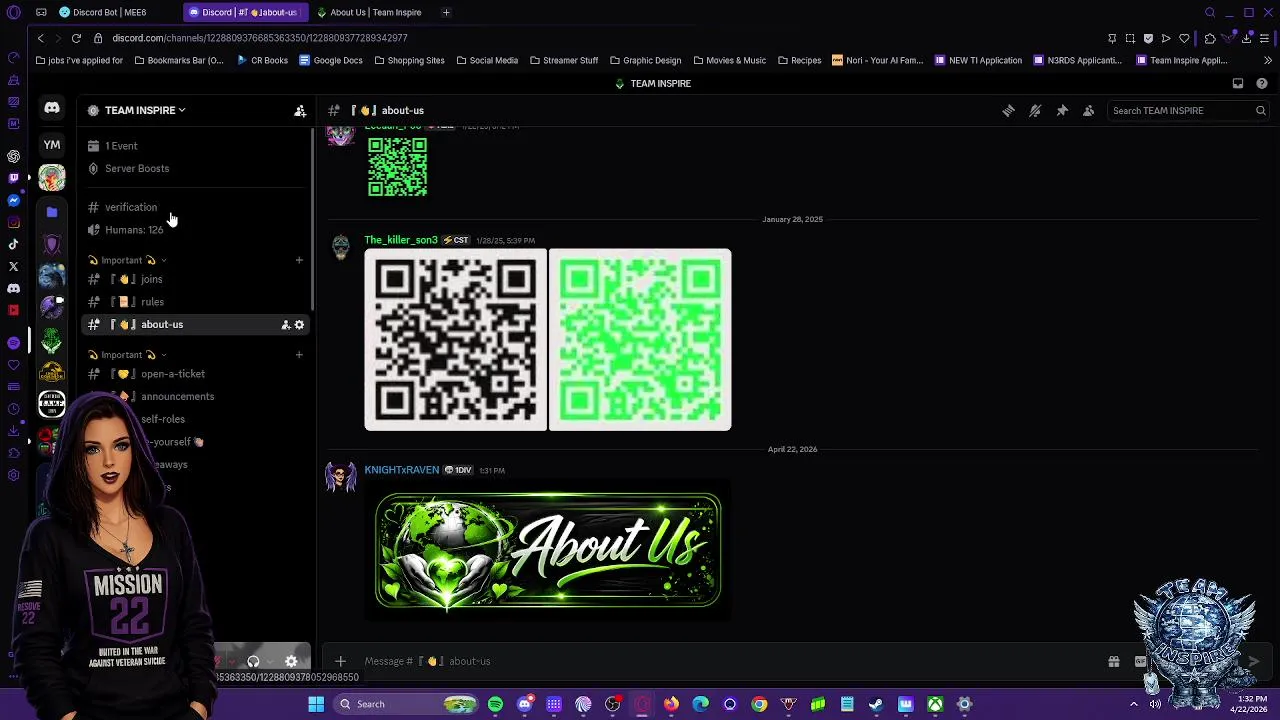Viewport: 1280px width, 720px height.
Task: Open browser extensions puzzle icon
Action: pos(1210,38)
